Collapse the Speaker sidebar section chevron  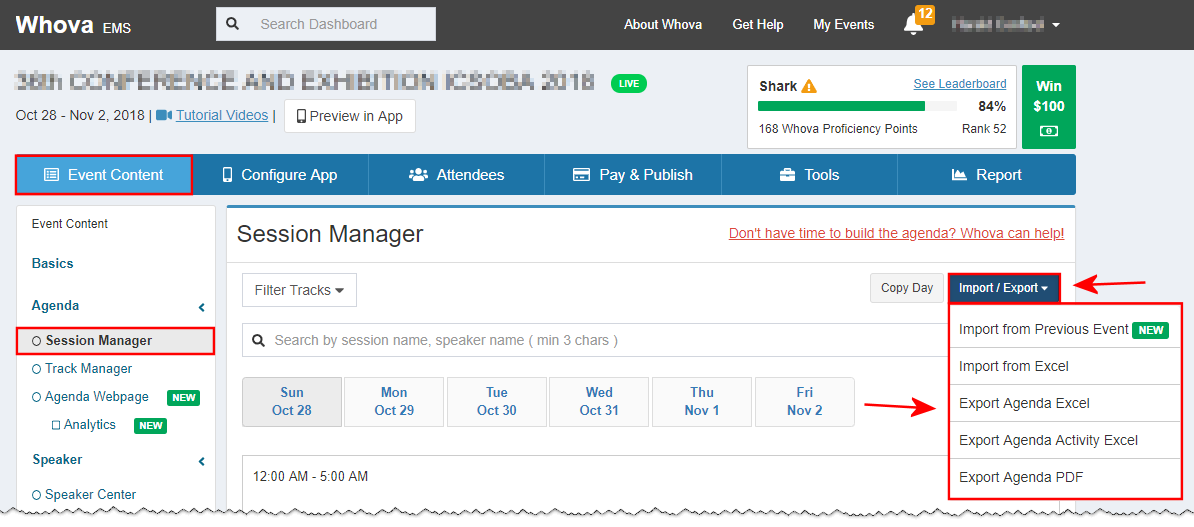[202, 462]
